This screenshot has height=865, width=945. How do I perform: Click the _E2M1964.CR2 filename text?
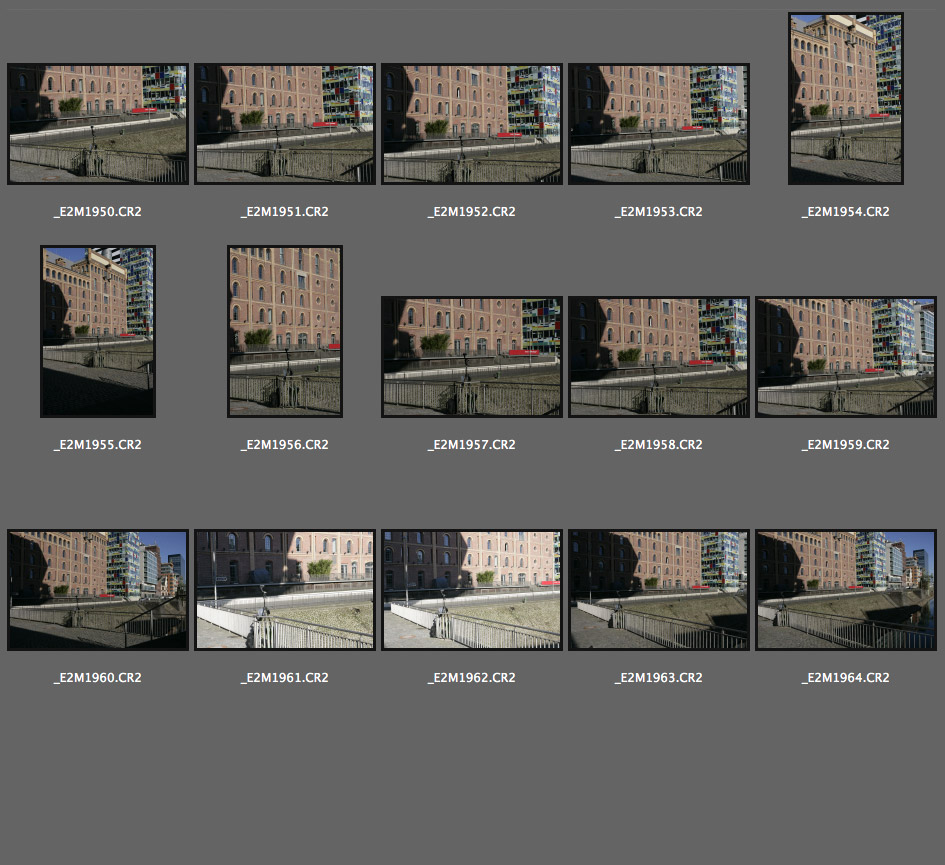tap(845, 678)
